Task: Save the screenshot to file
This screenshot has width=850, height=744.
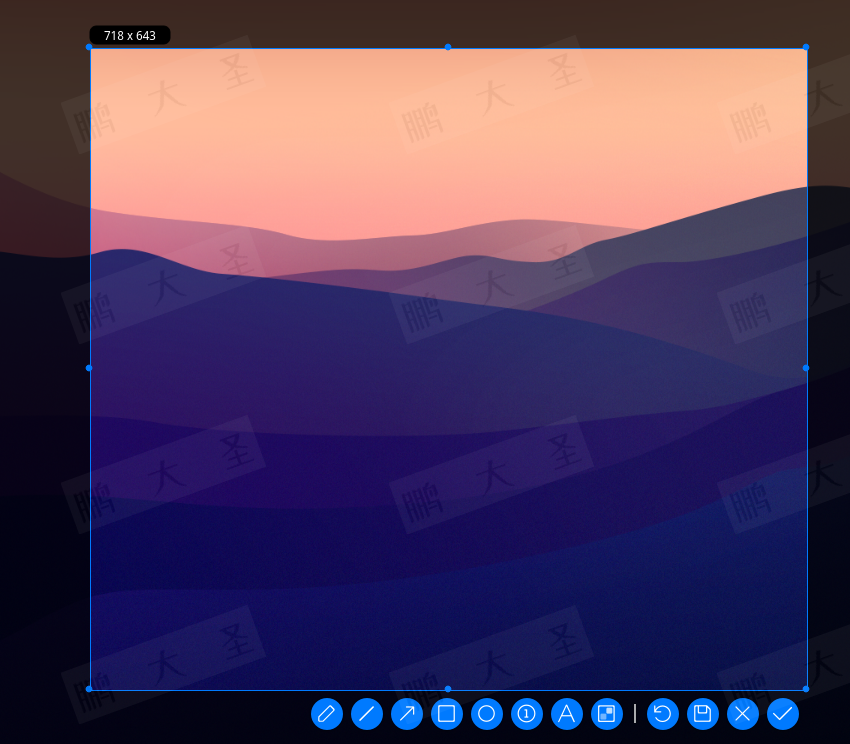Action: pyautogui.click(x=703, y=714)
